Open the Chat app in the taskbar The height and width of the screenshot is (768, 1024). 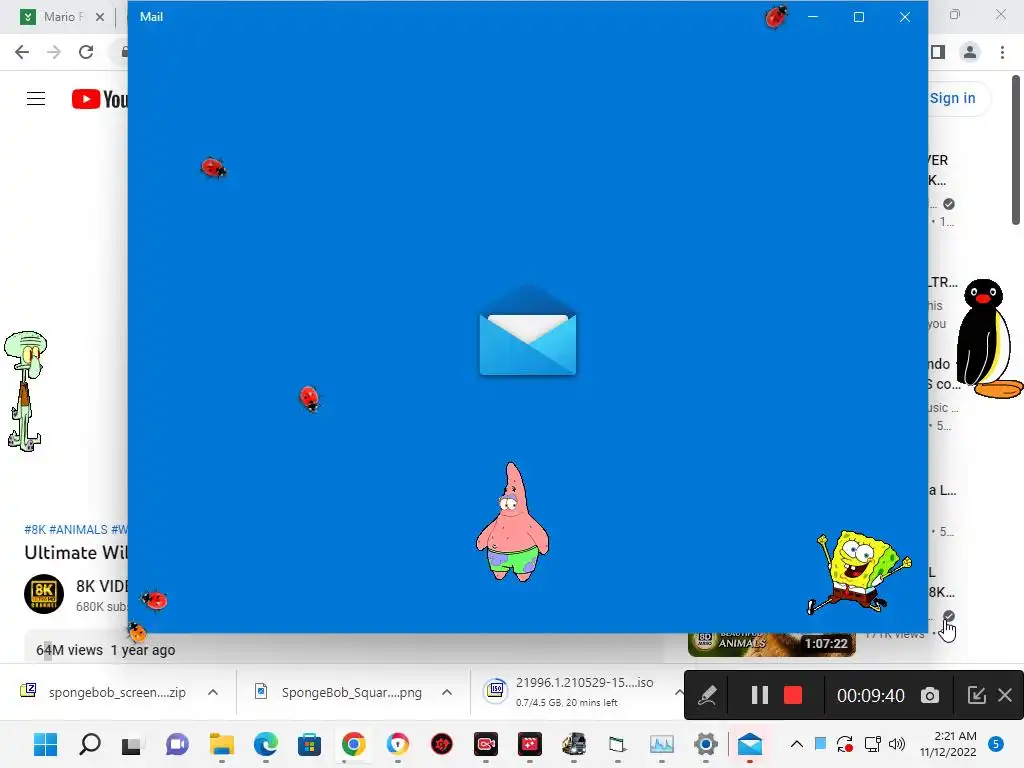[176, 744]
